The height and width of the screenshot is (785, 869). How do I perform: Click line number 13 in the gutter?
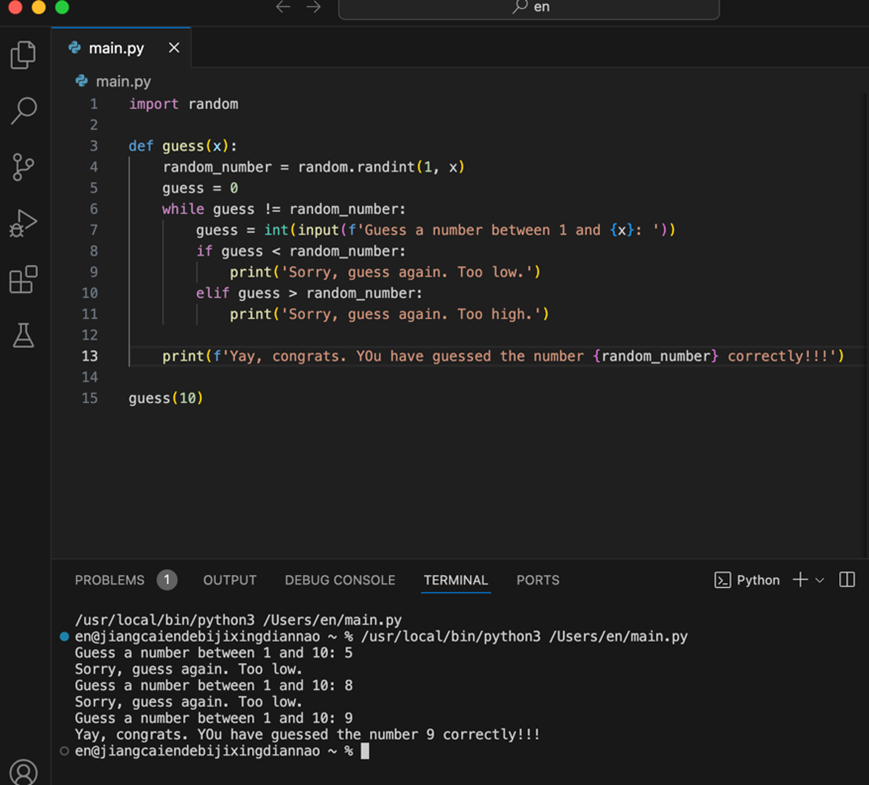(90, 356)
